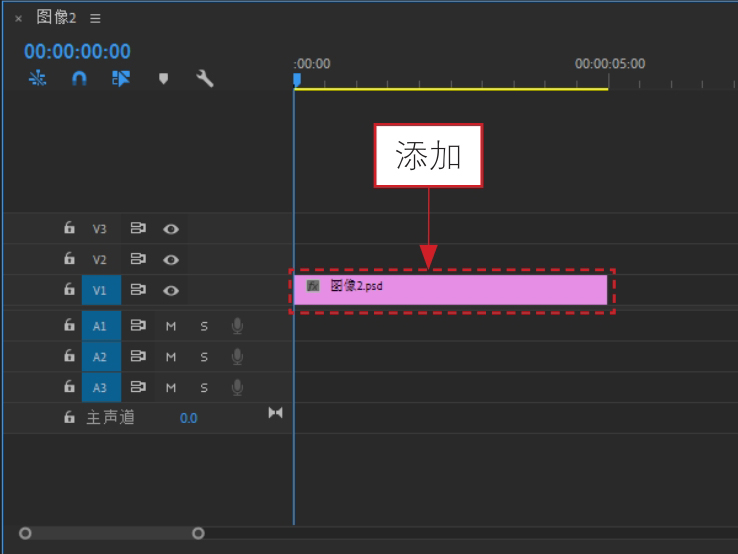This screenshot has width=738, height=554.
Task: Mute track A2
Action: [171, 357]
